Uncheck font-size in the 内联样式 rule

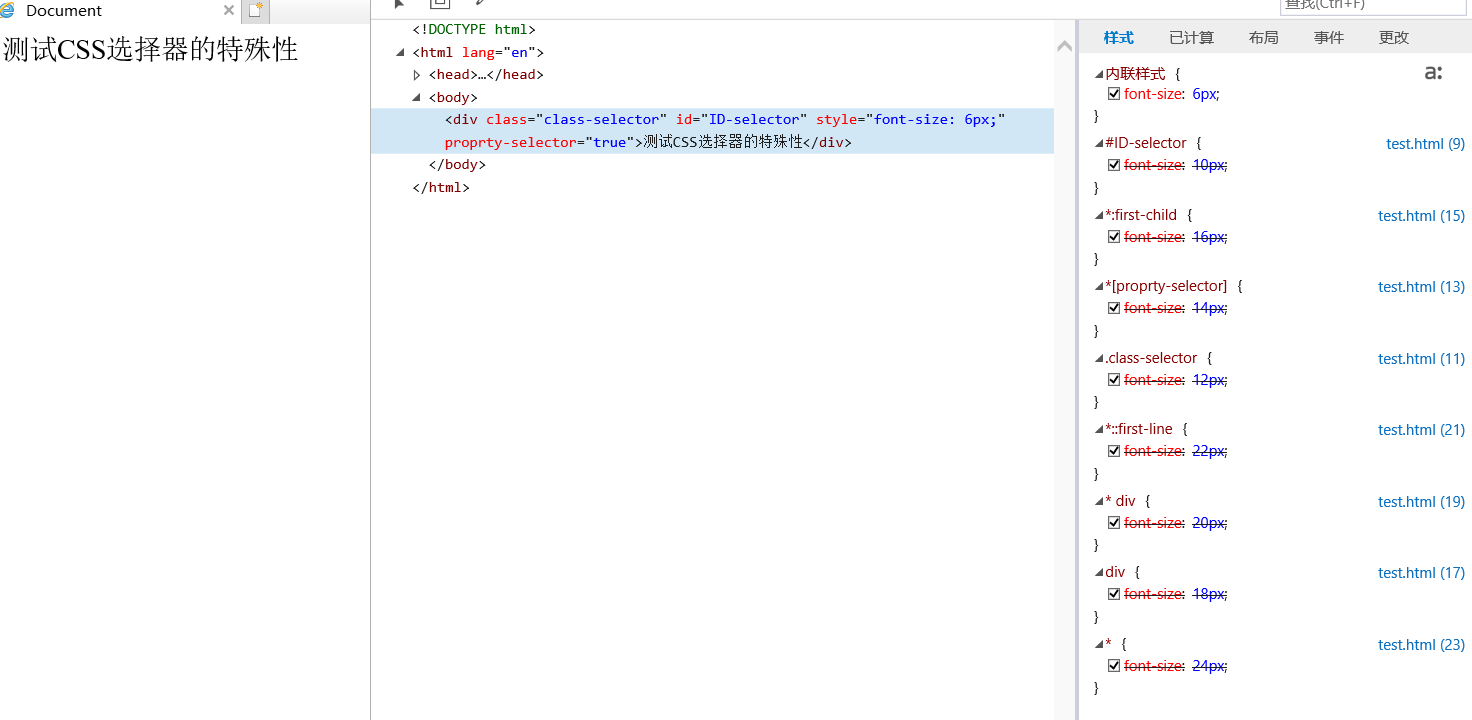(1114, 93)
